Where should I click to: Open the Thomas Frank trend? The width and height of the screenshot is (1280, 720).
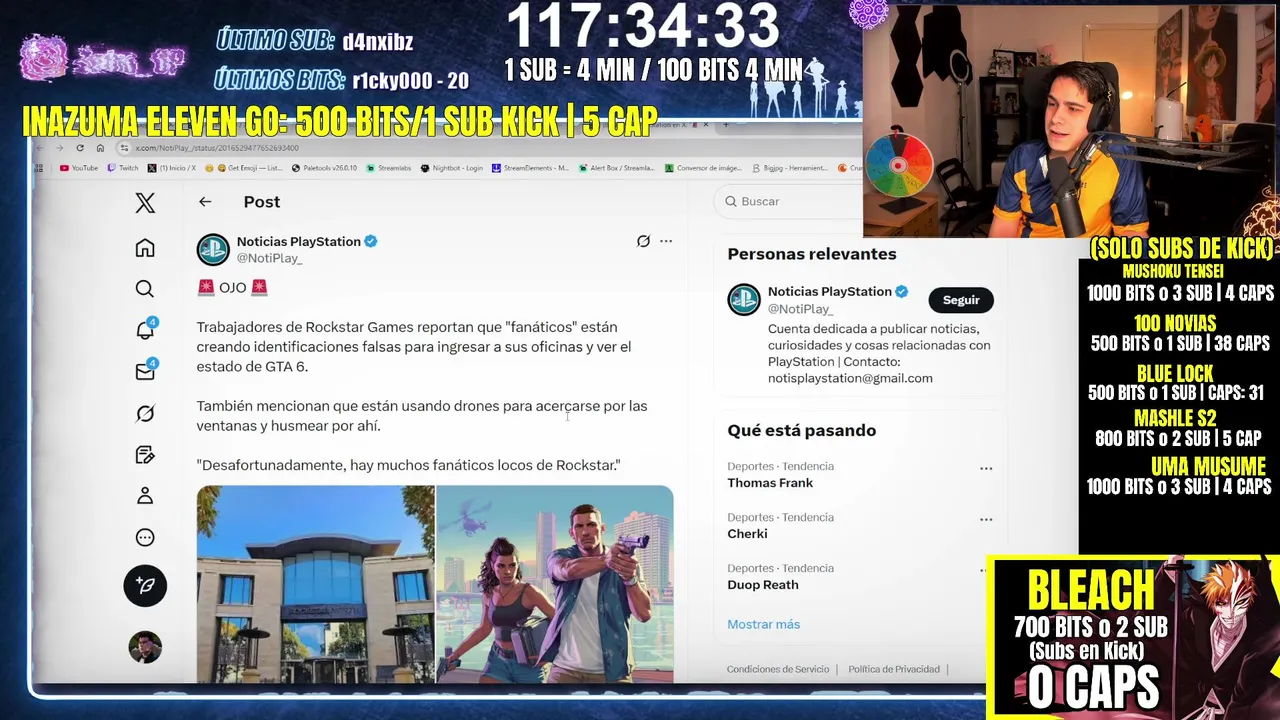coord(770,483)
